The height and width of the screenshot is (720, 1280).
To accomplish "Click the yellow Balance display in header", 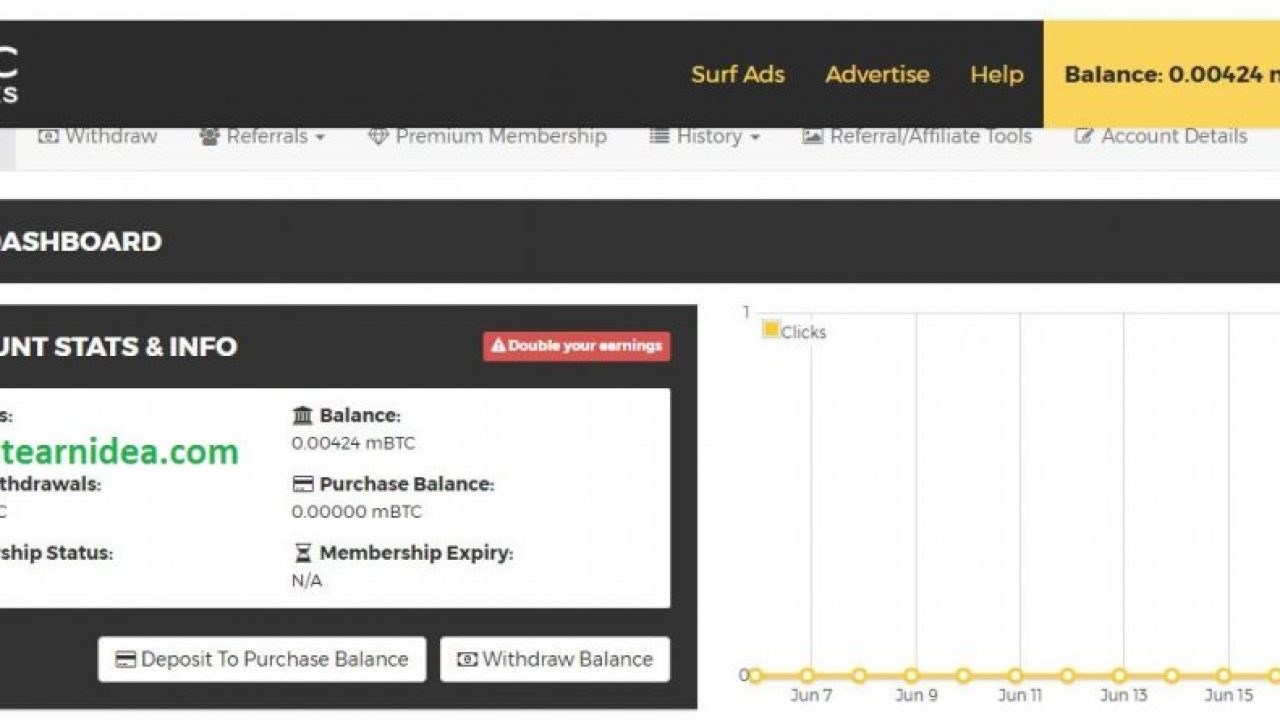I will pyautogui.click(x=1162, y=74).
